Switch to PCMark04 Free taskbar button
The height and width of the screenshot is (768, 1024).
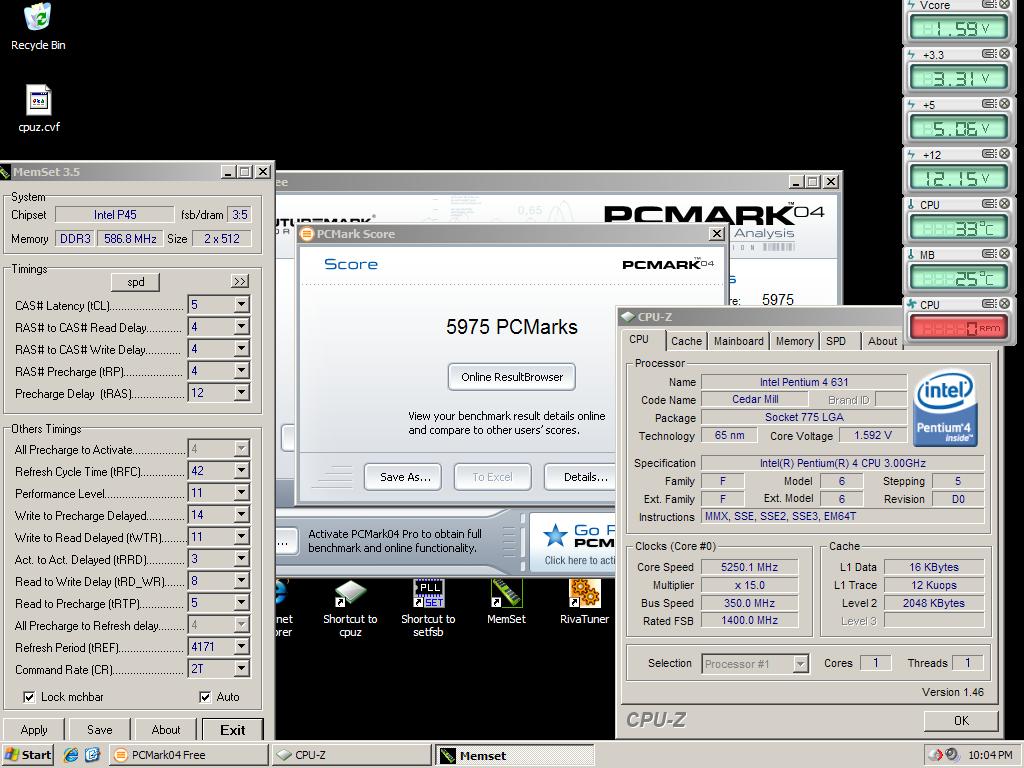pyautogui.click(x=188, y=755)
